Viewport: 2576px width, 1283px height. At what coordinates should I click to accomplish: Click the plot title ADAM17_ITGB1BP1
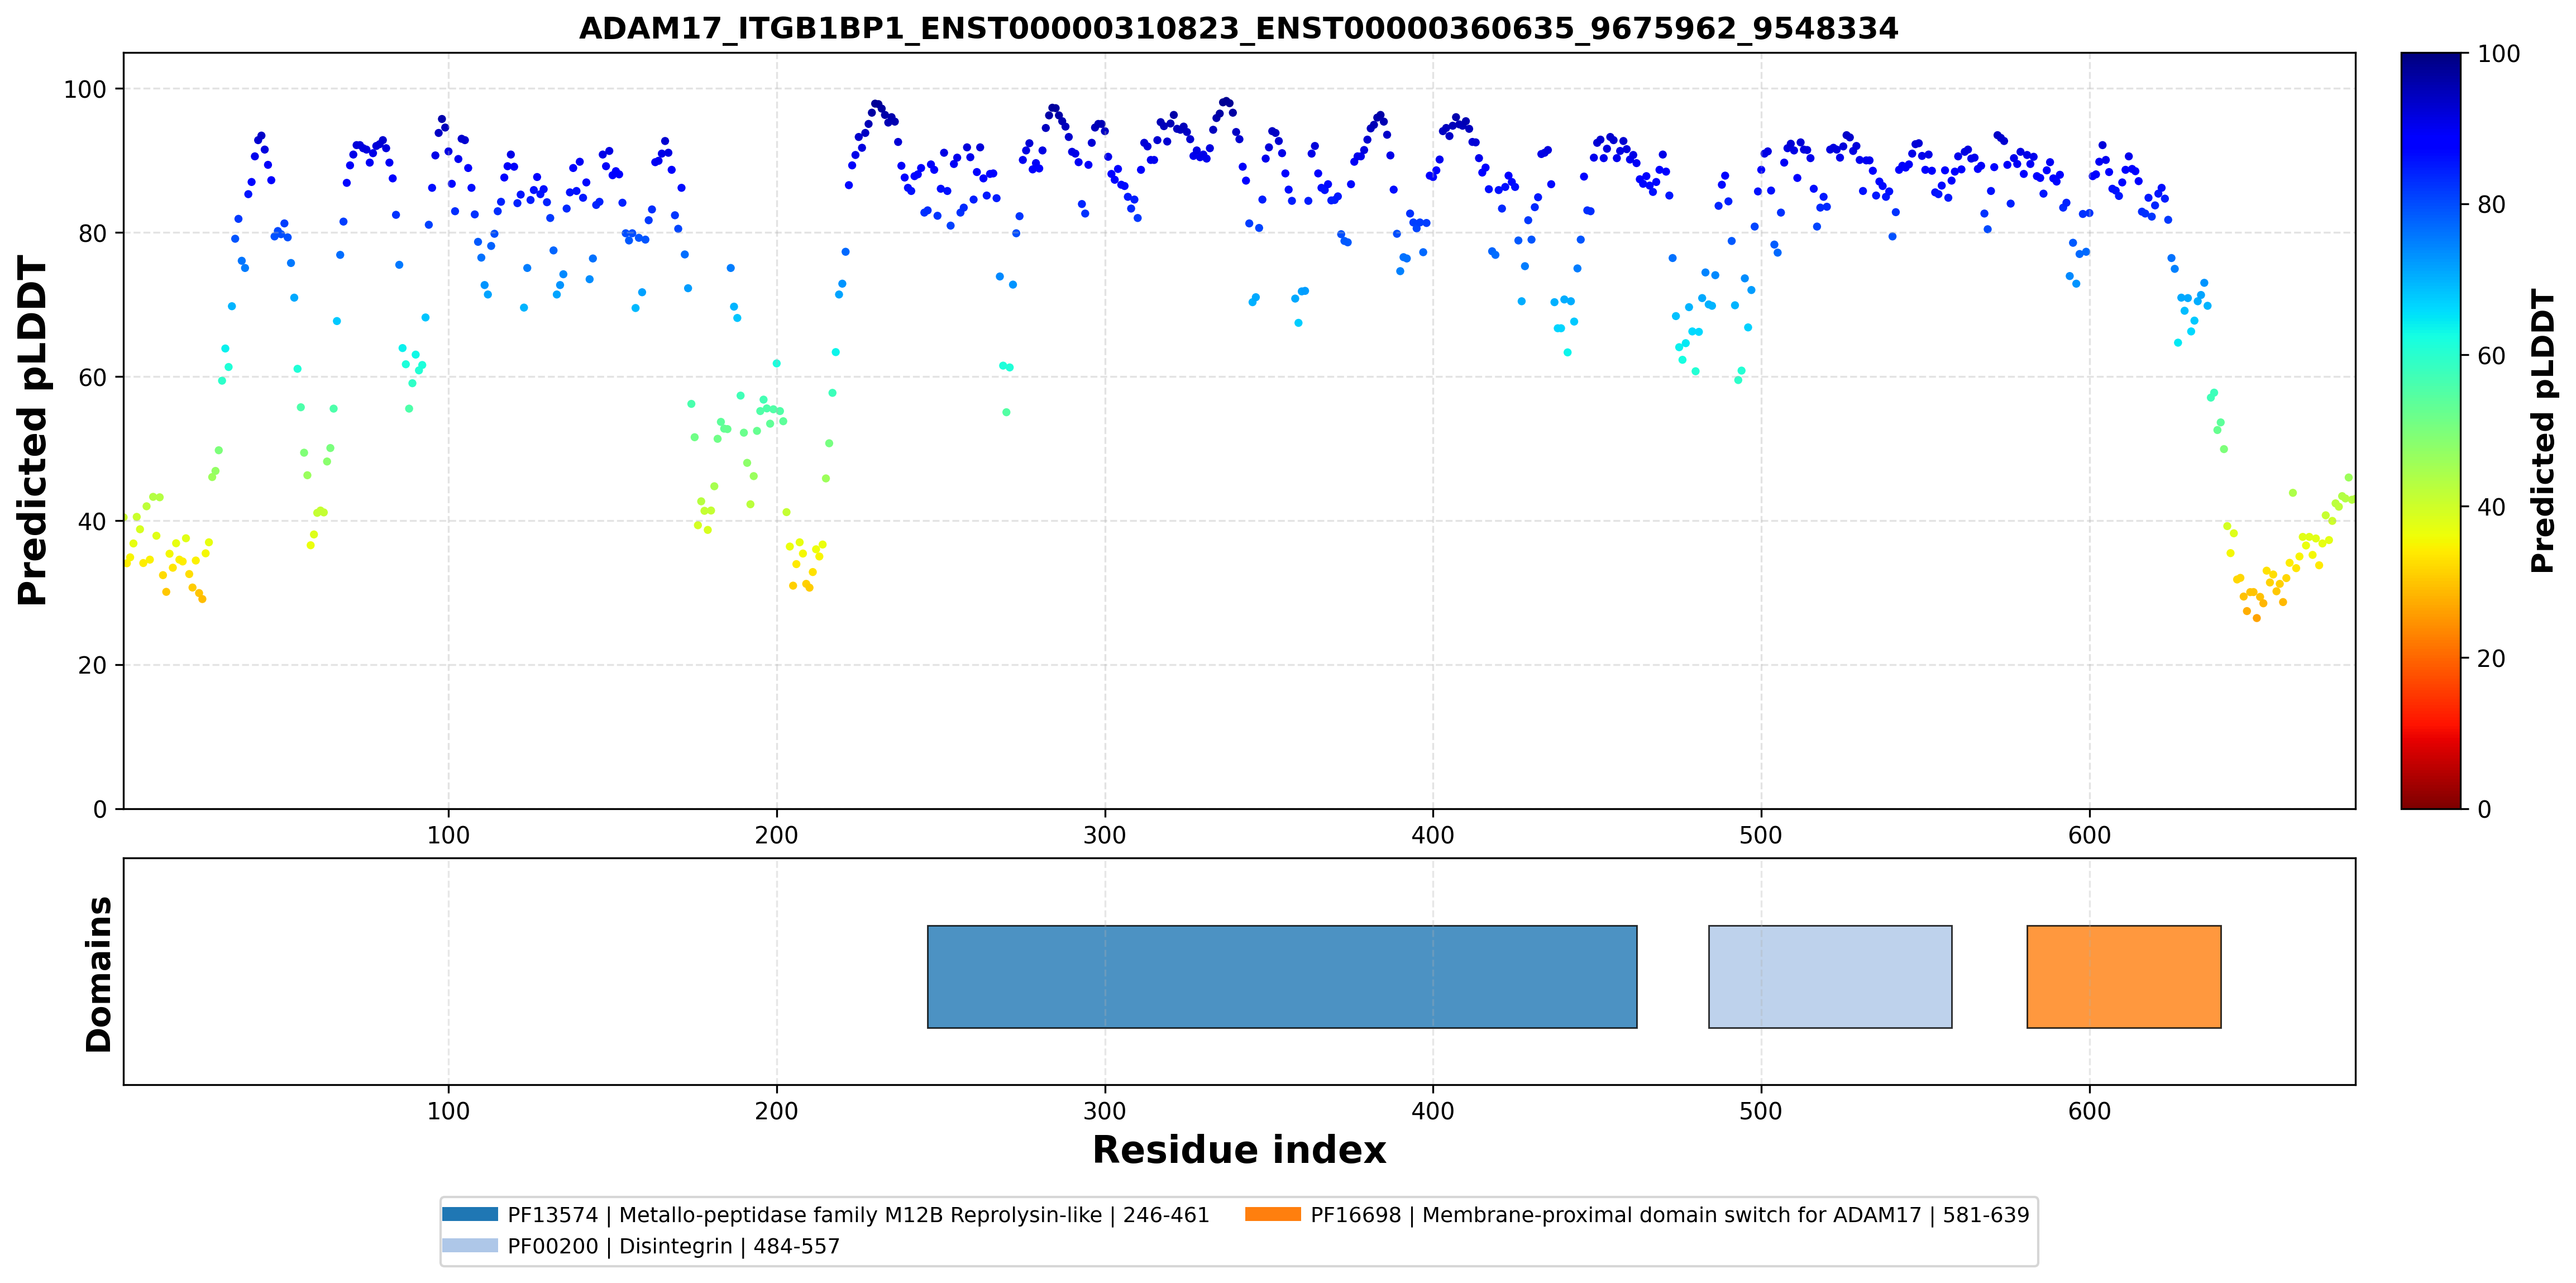click(1238, 28)
